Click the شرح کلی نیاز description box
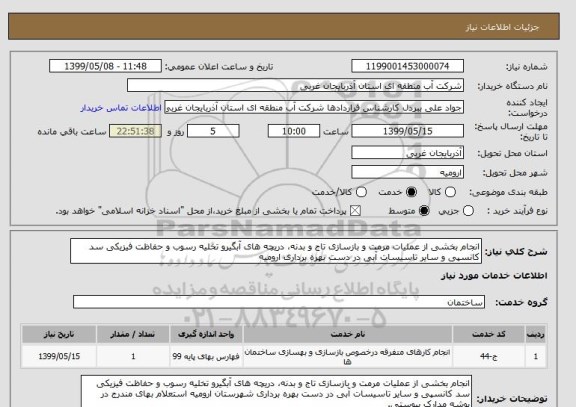 [276, 251]
